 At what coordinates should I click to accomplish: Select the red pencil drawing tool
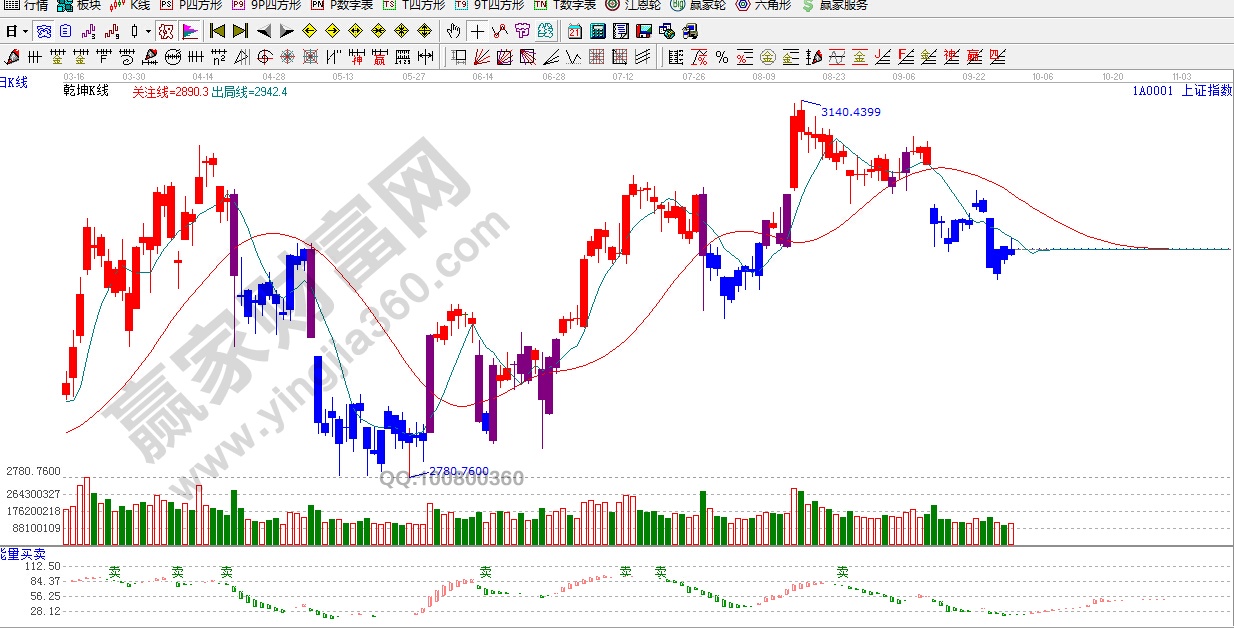(13, 56)
